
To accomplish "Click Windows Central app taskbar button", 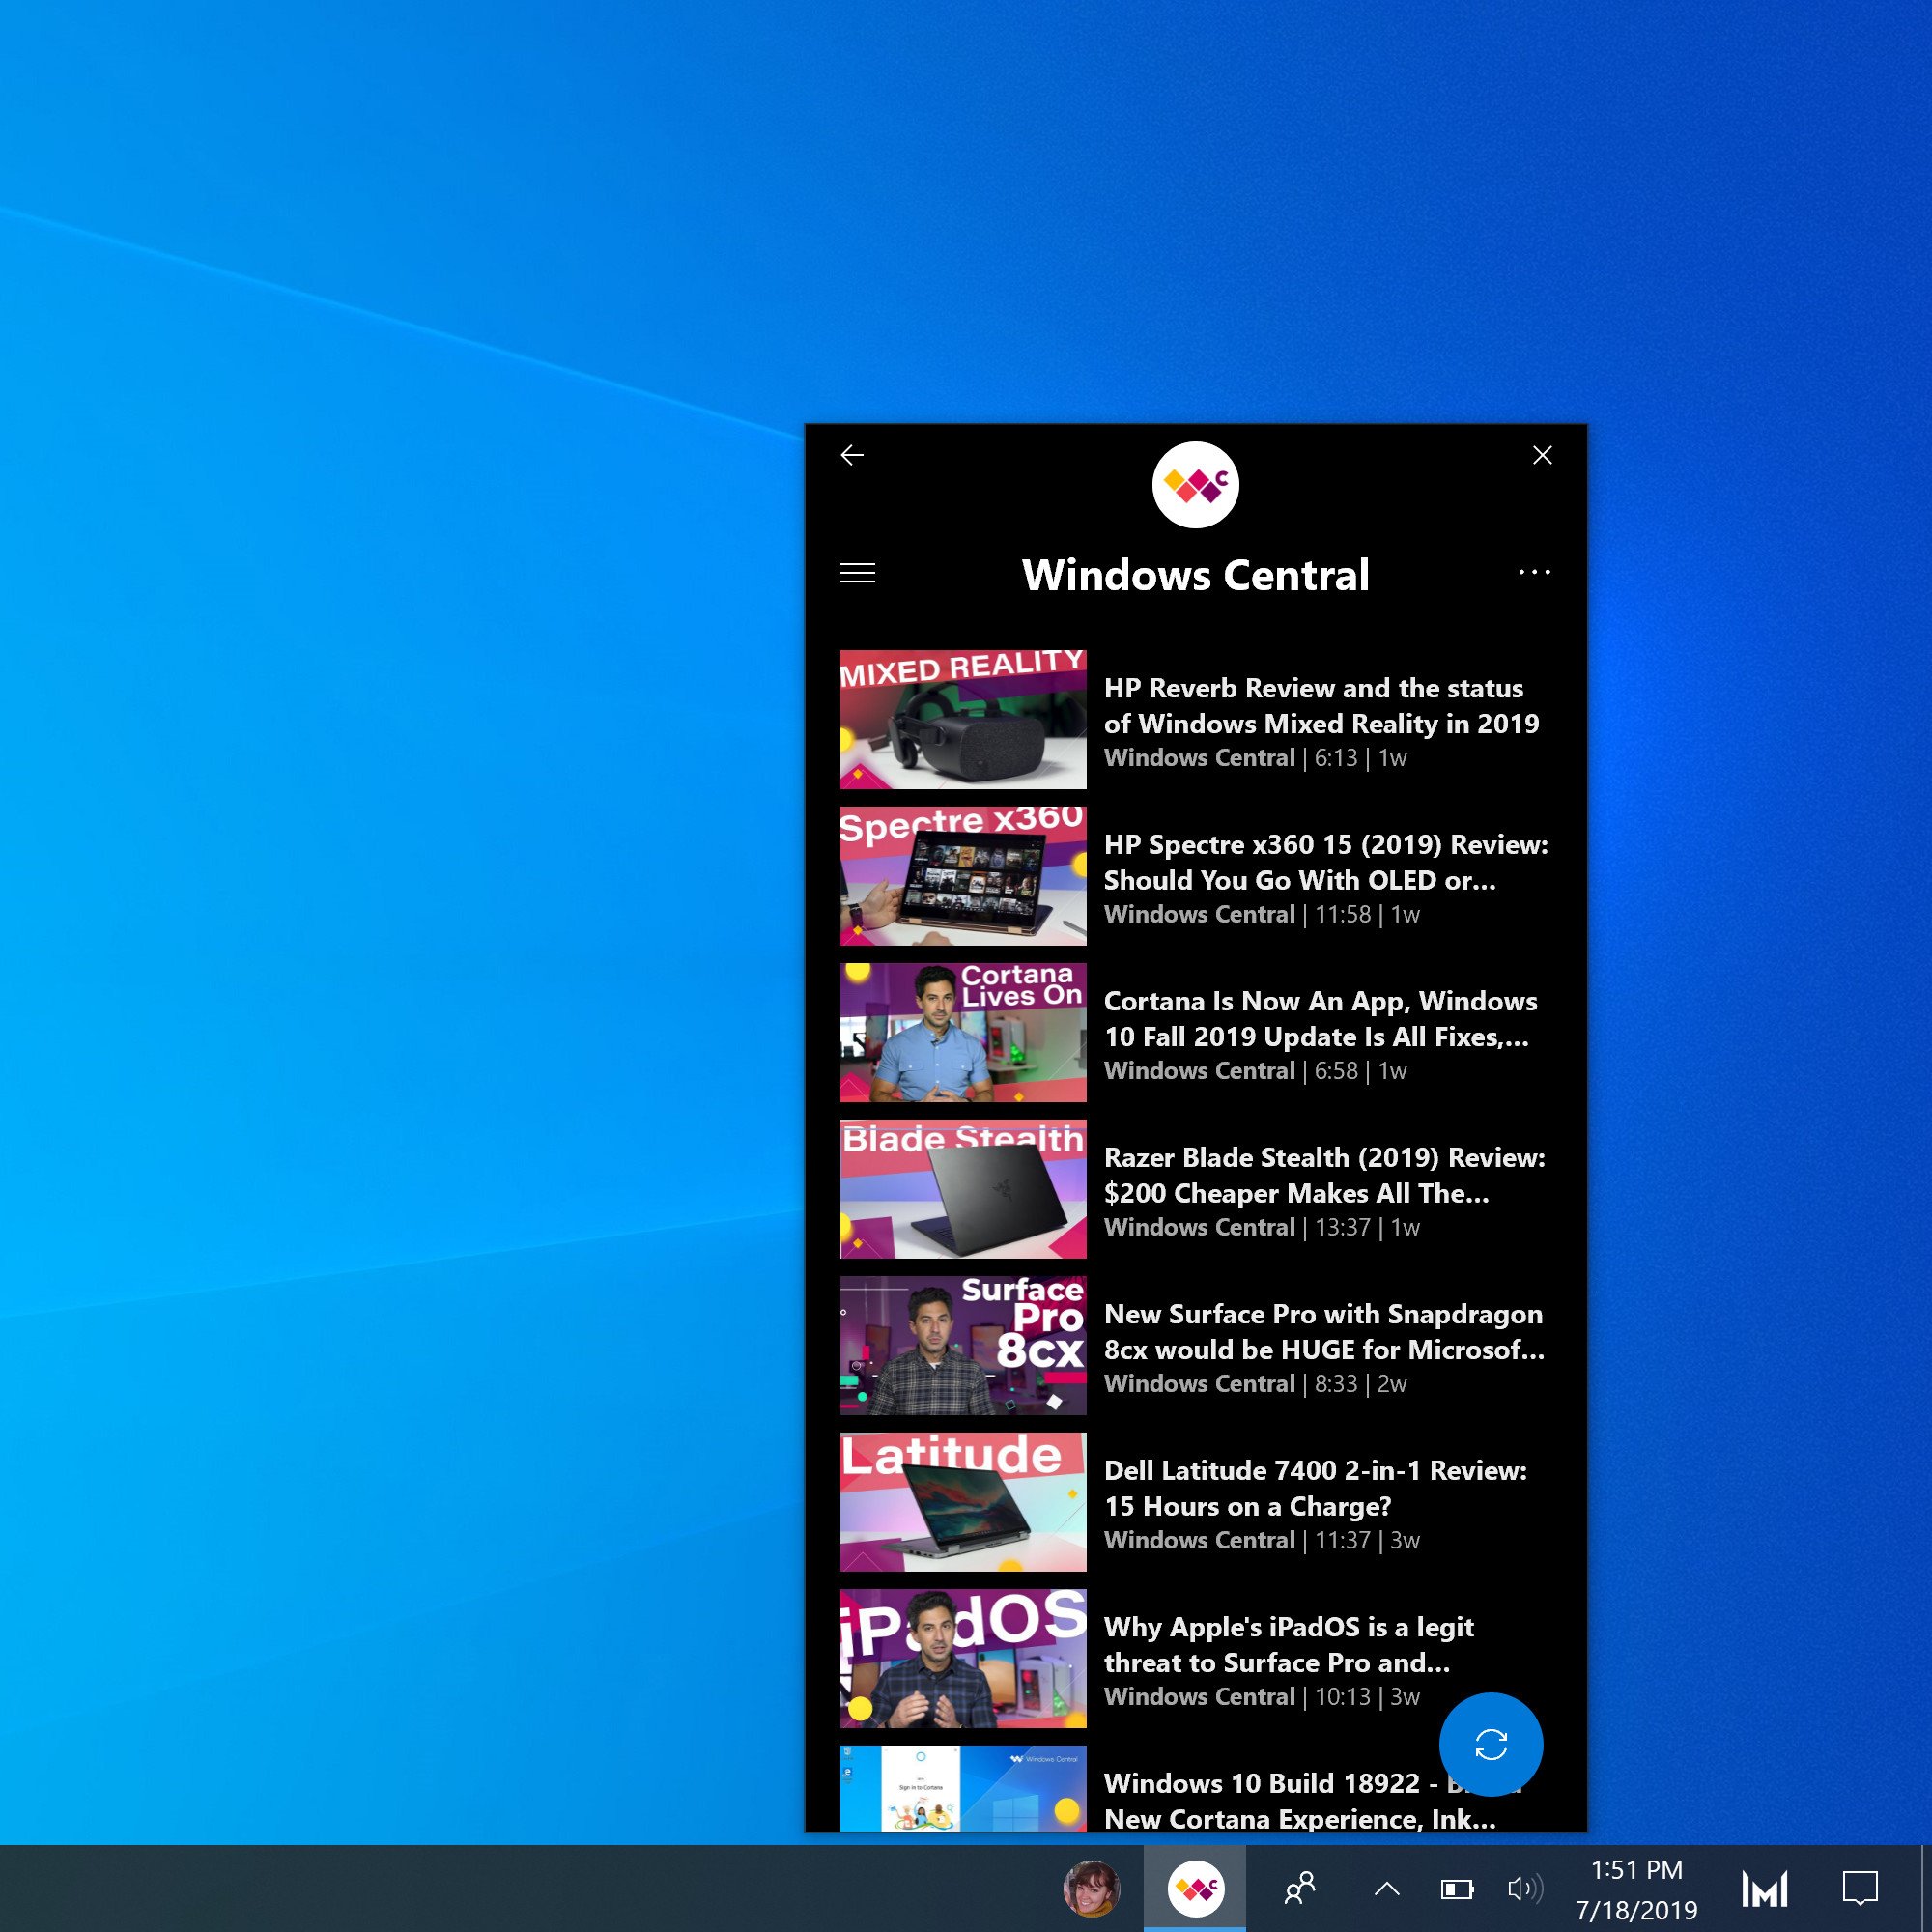I will 1195,1888.
